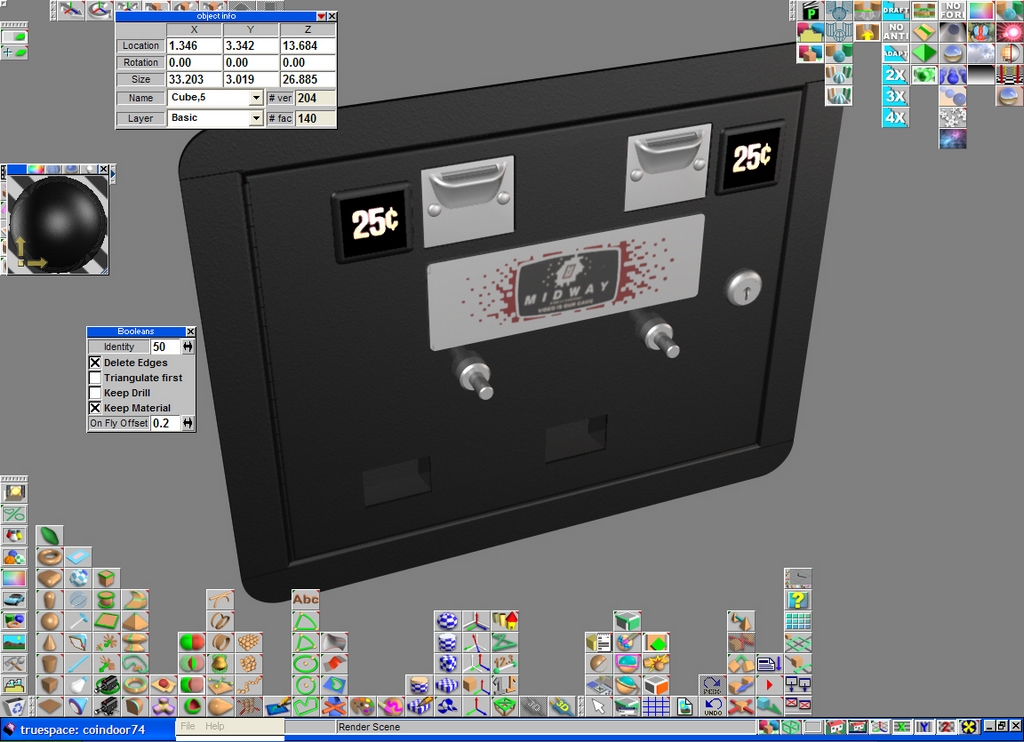
Task: Click the recycle bin delete icon
Action: [x=14, y=707]
